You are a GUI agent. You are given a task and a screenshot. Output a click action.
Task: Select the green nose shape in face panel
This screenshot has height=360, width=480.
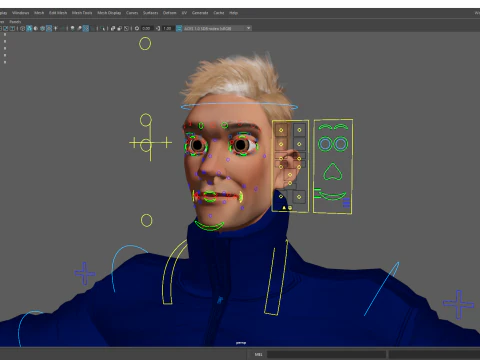tap(332, 172)
